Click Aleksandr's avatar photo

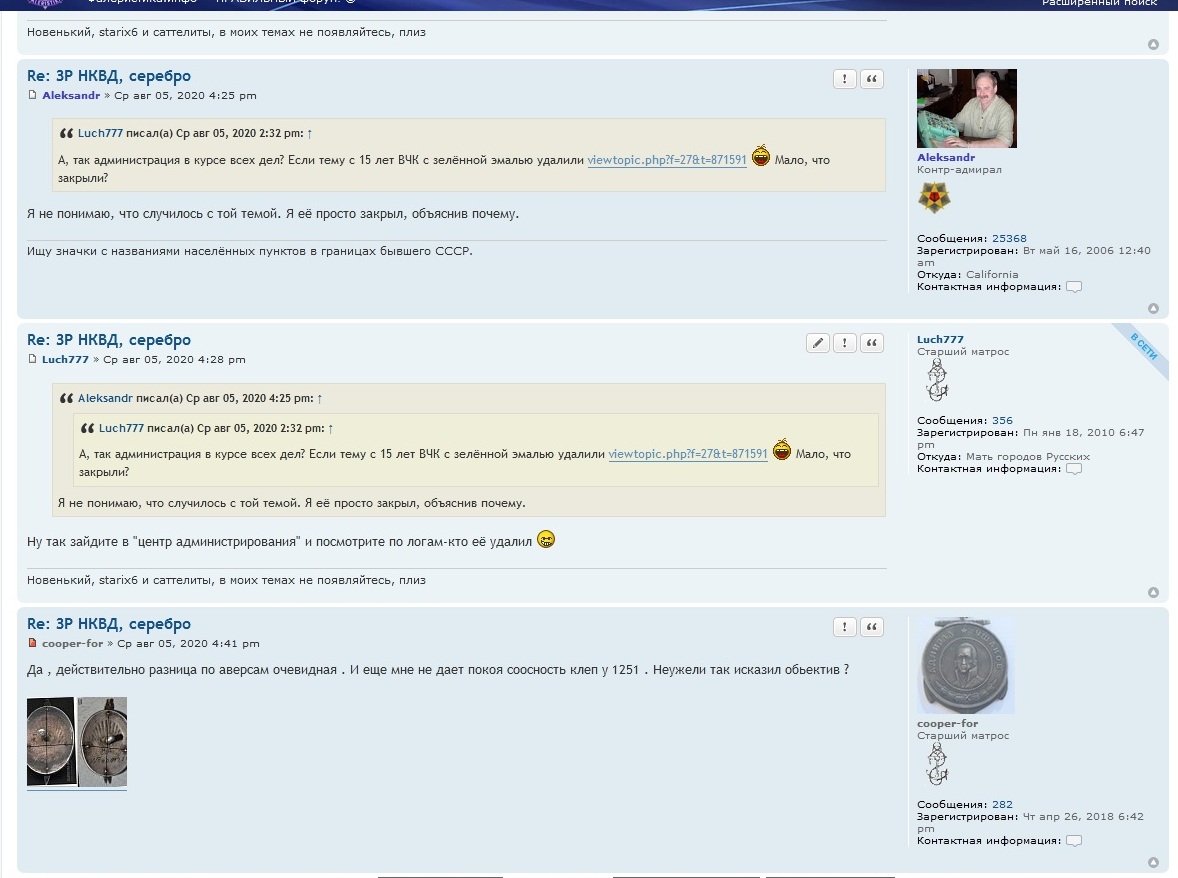pyautogui.click(x=966, y=109)
